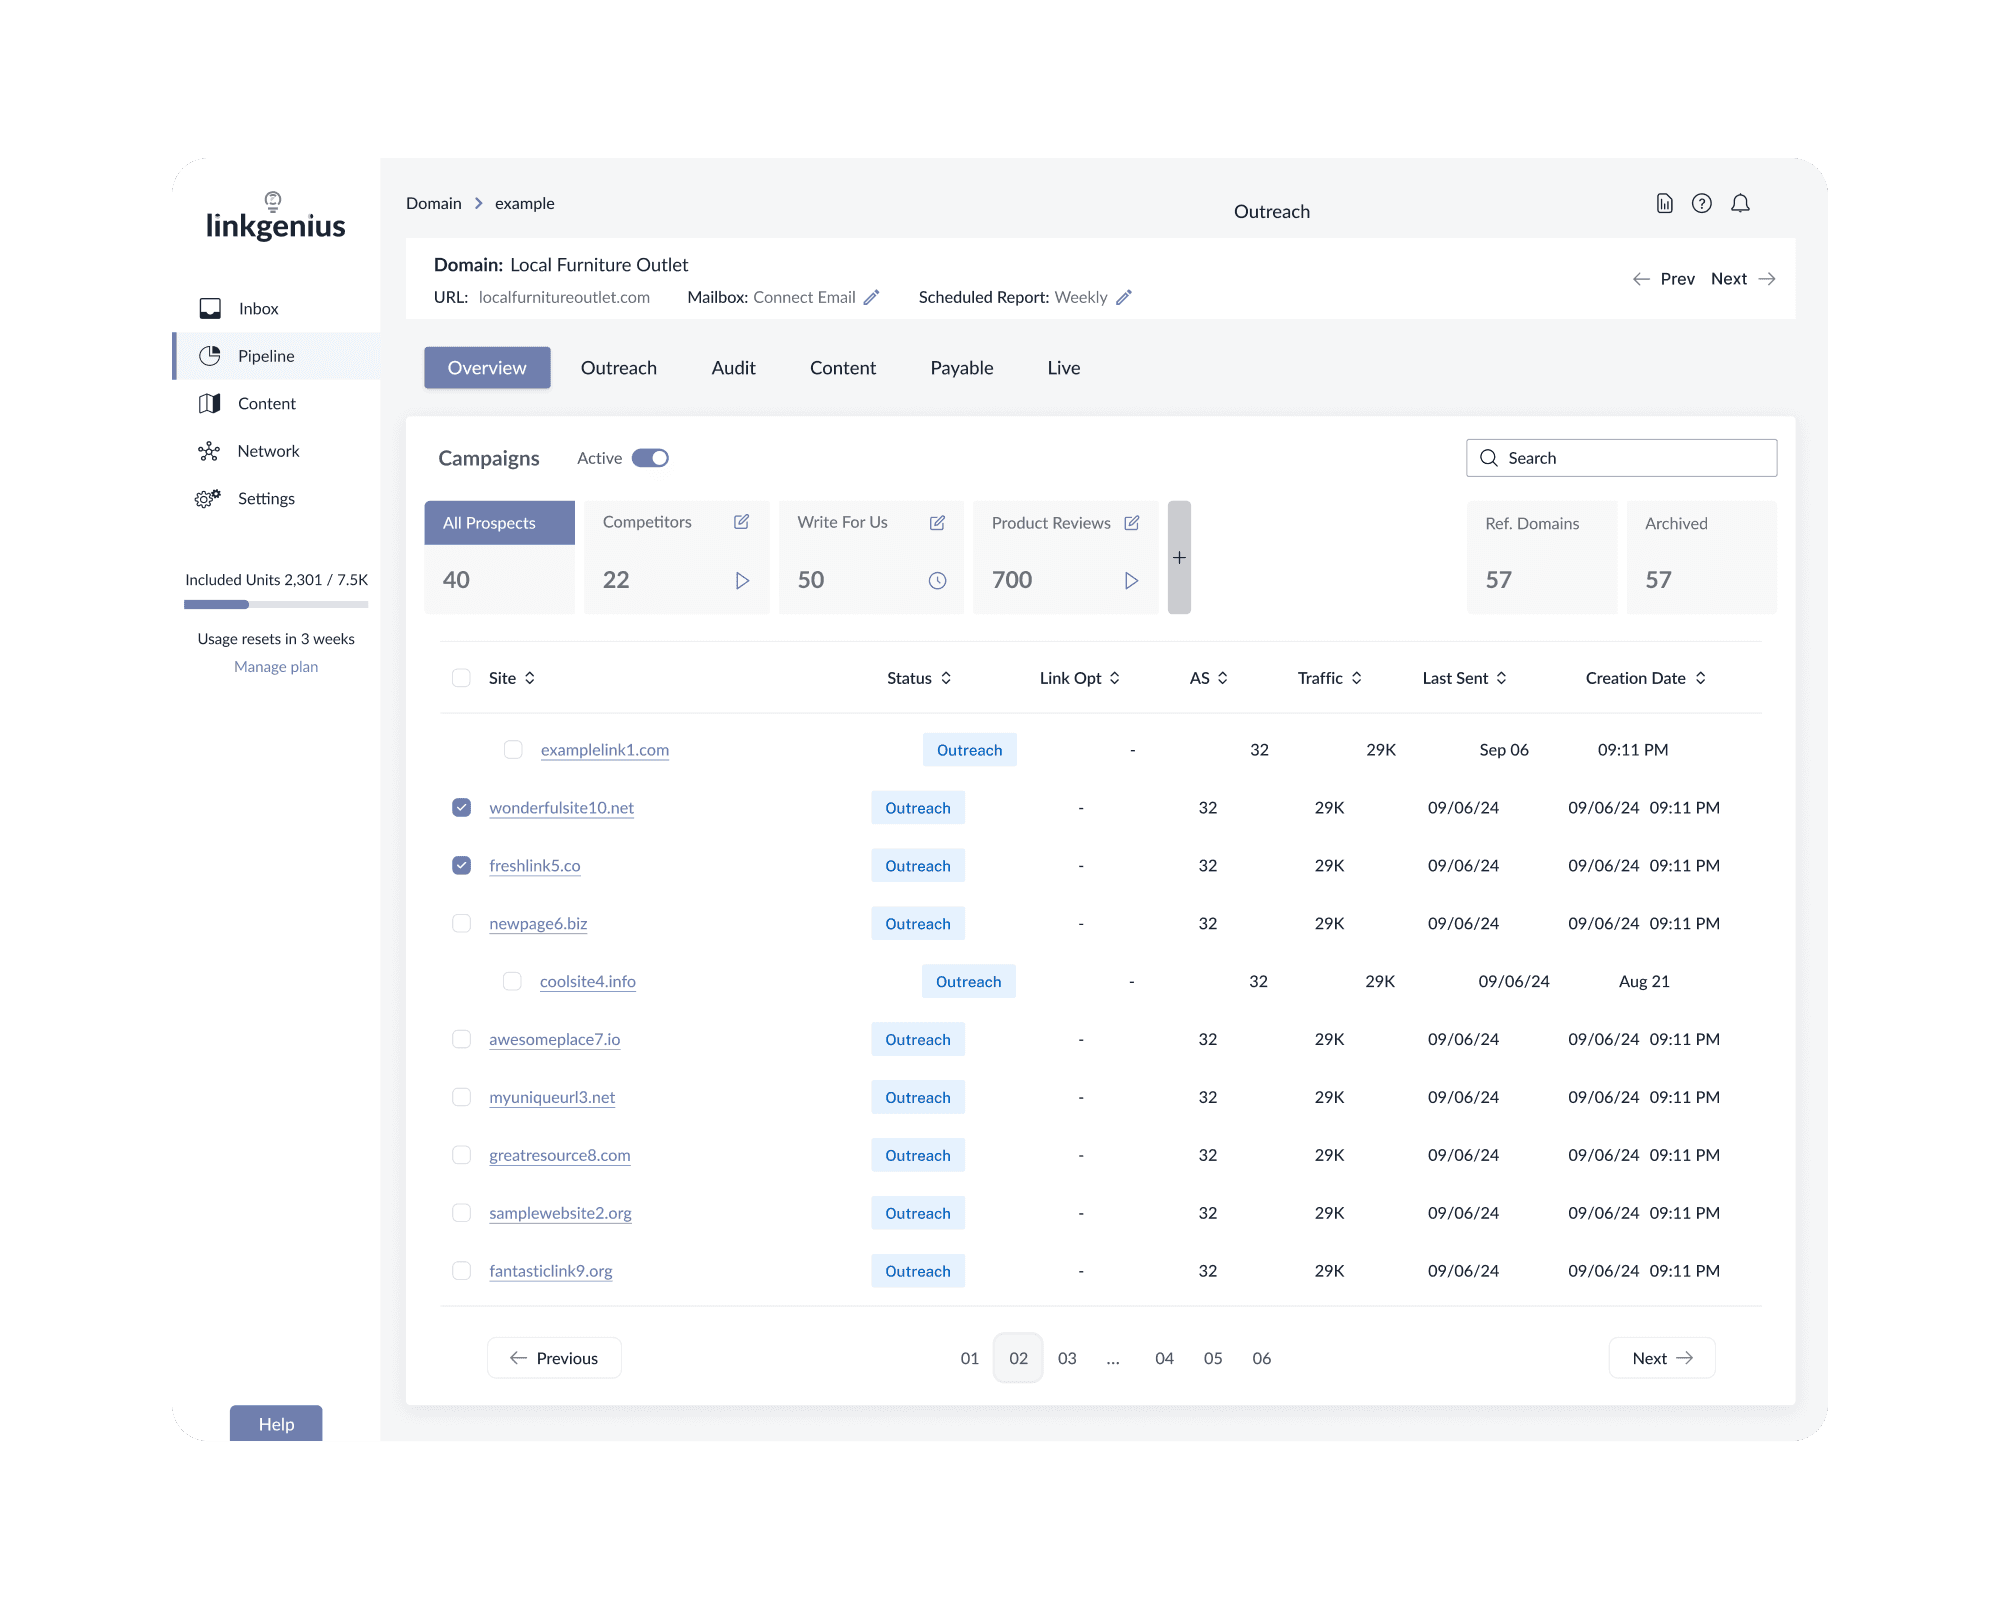
Task: Edit the Mailbox with pencil icon
Action: coord(872,297)
